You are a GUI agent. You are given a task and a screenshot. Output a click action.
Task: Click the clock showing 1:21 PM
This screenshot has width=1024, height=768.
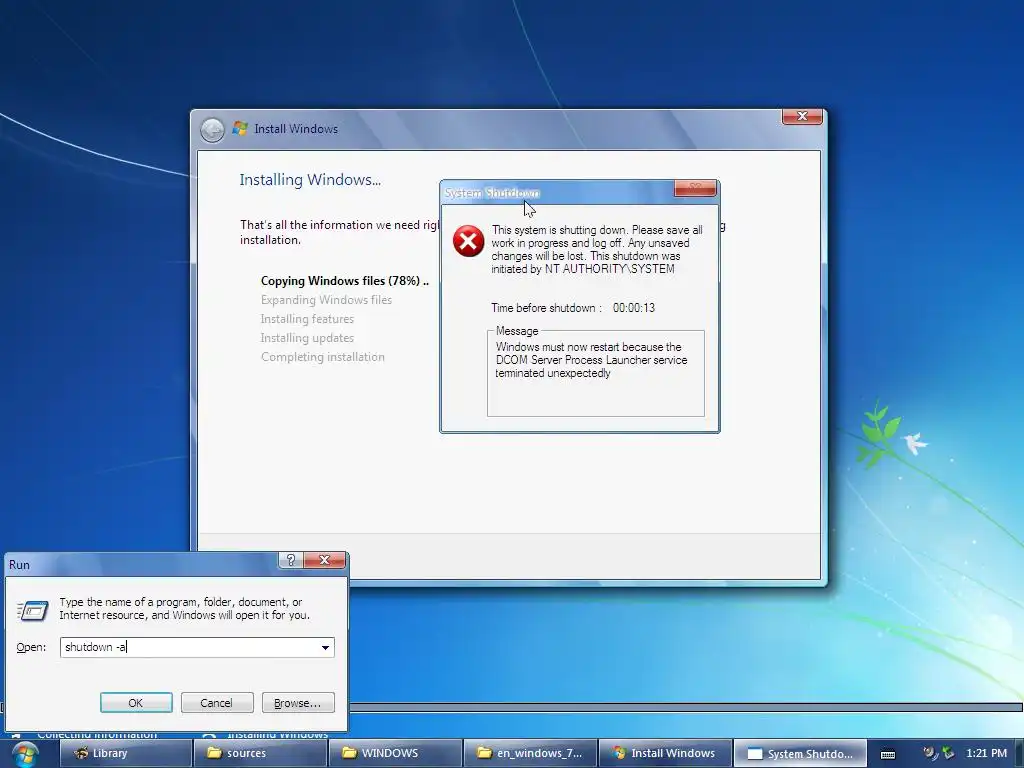[x=986, y=753]
